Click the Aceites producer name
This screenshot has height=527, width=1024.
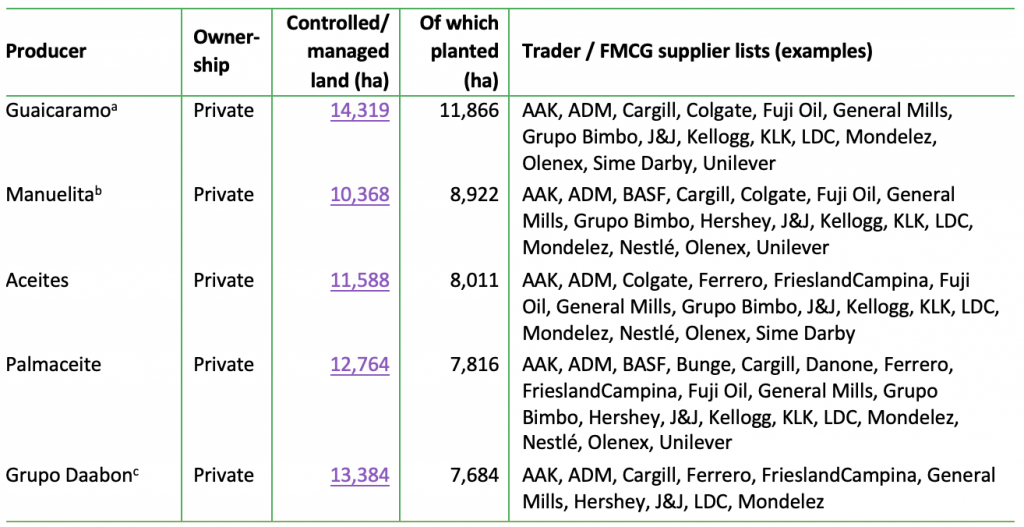click(x=39, y=281)
